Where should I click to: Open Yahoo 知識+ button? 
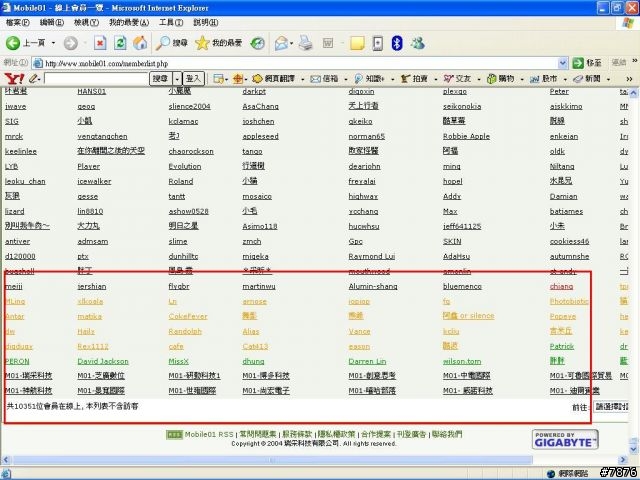click(x=369, y=78)
